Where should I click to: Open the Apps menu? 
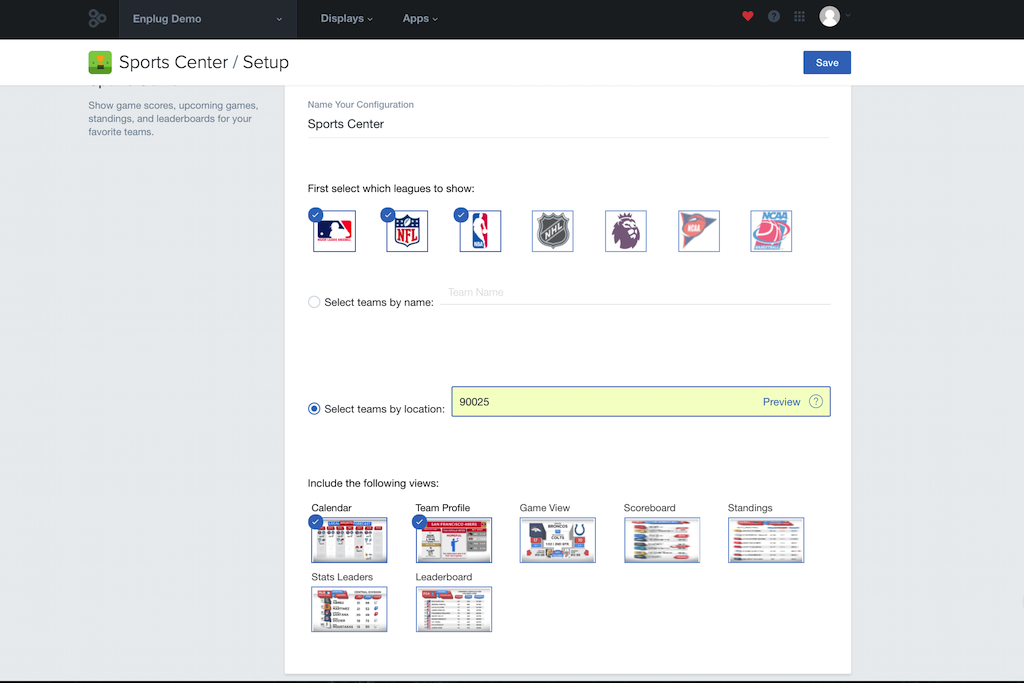click(420, 18)
